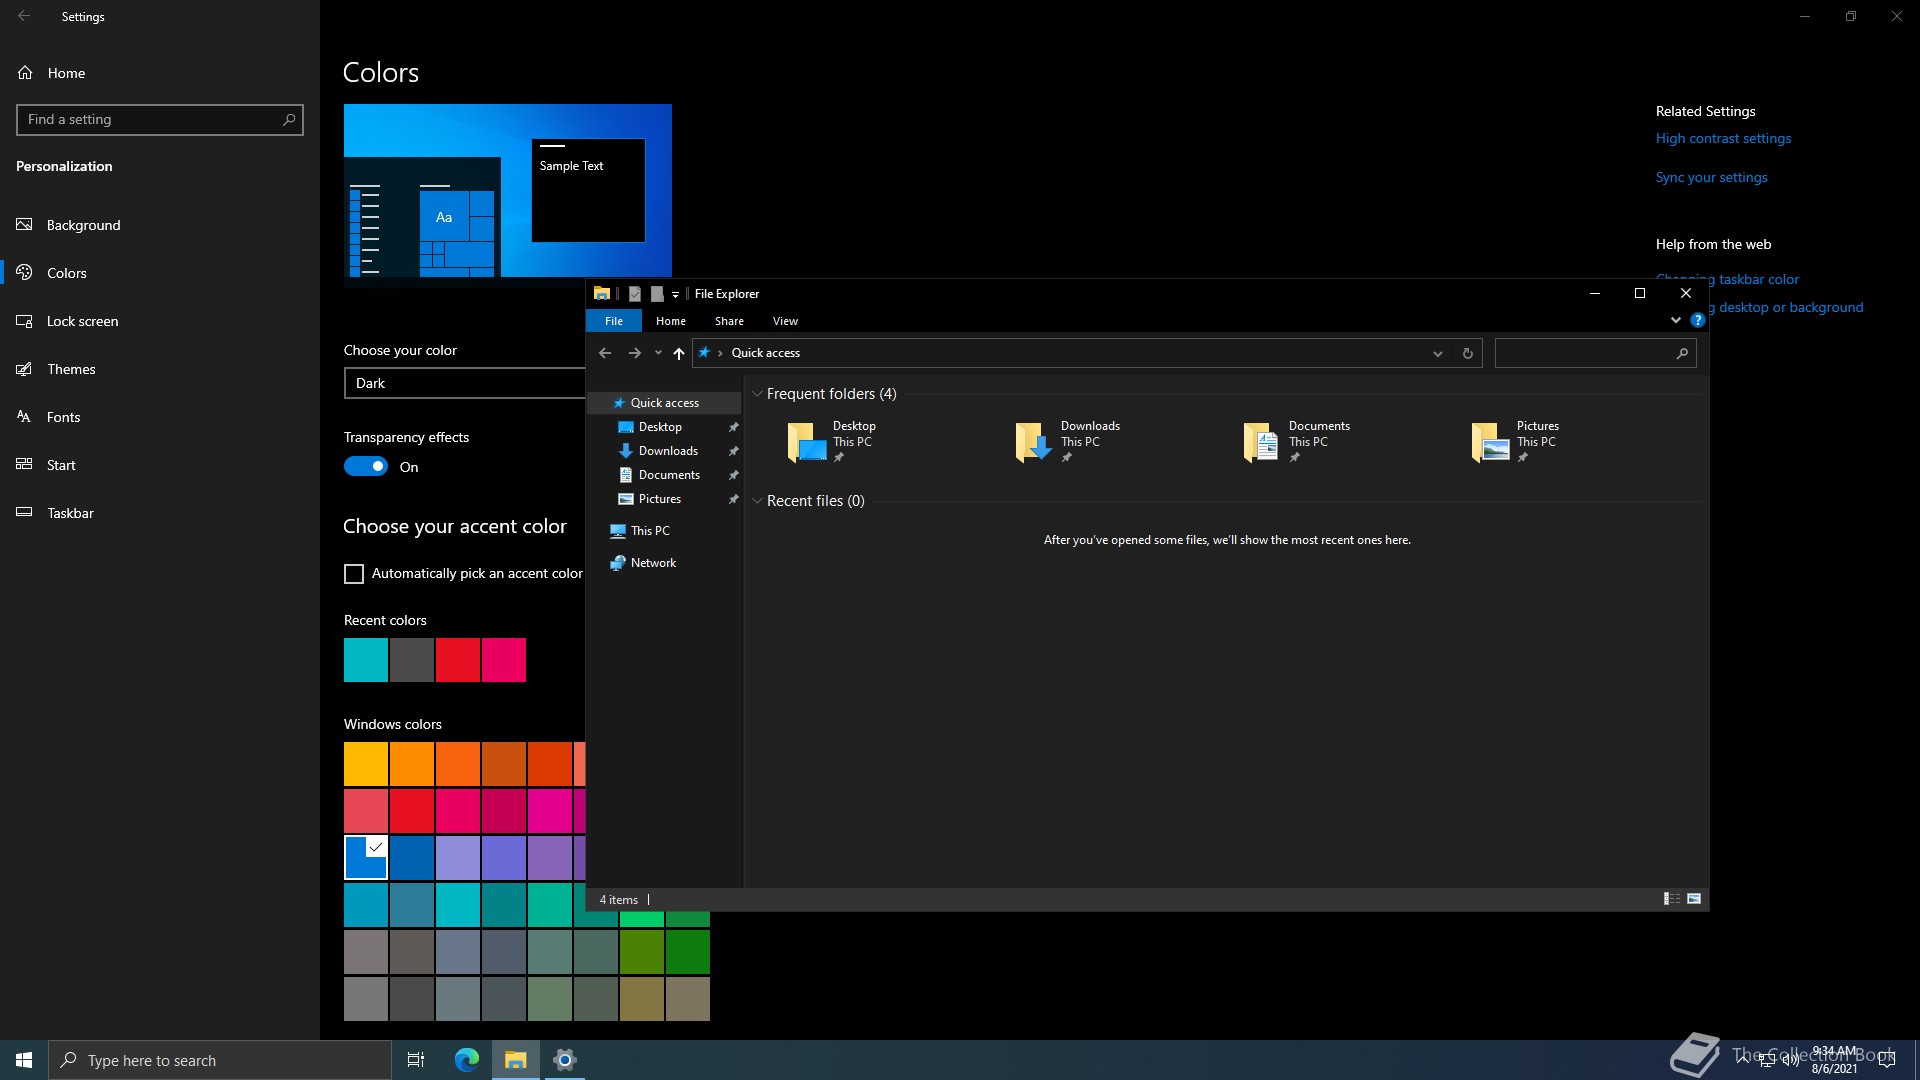Open File Explorer help question mark
This screenshot has height=1080, width=1920.
[x=1697, y=321]
